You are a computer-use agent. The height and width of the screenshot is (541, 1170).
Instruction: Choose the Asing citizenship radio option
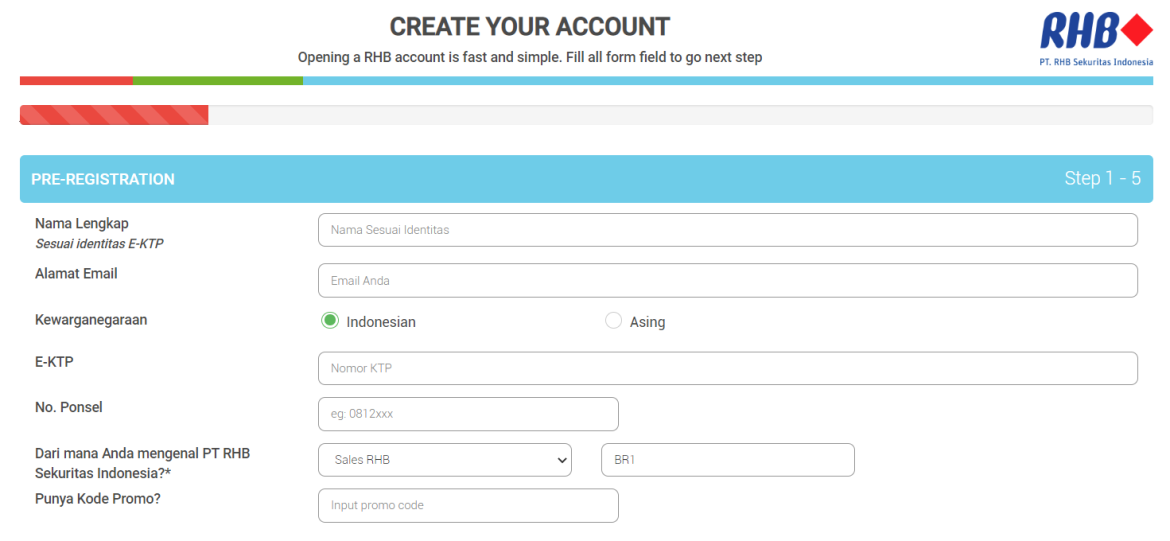(613, 321)
